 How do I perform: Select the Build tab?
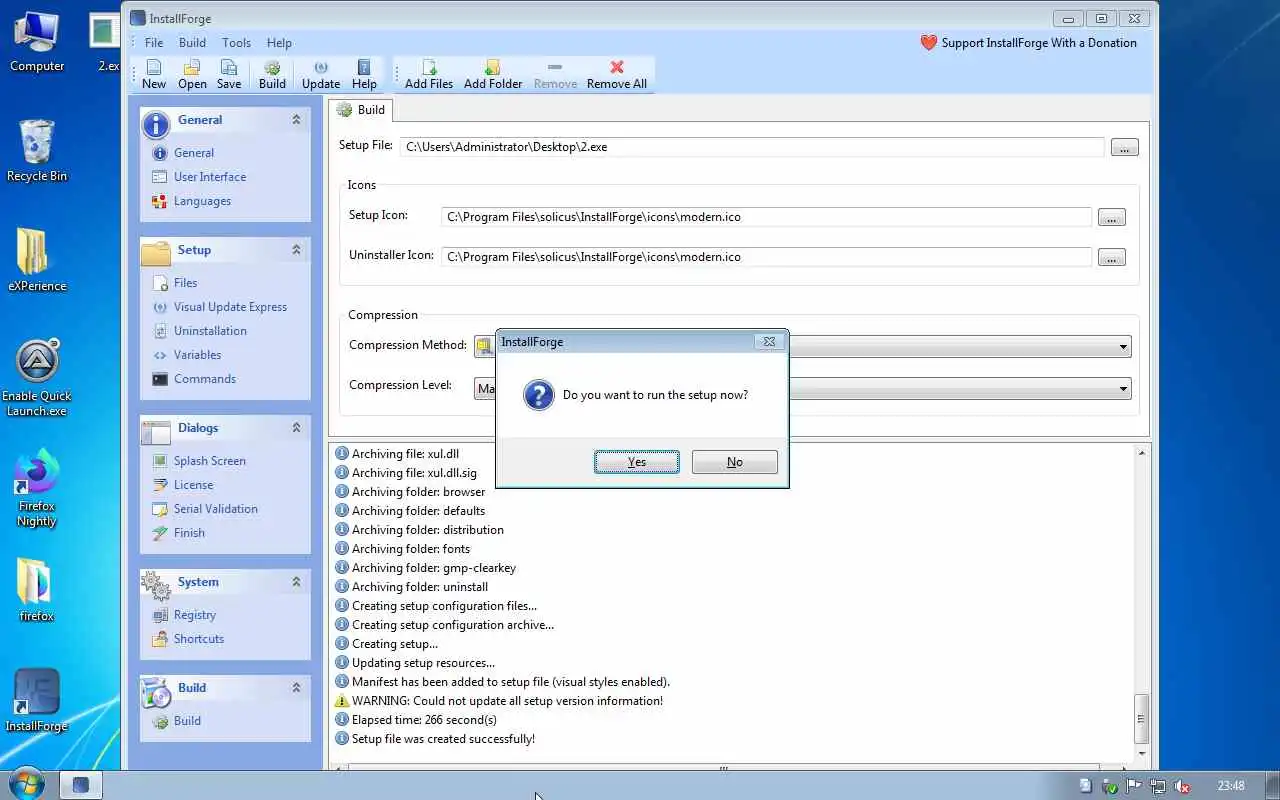click(x=361, y=110)
